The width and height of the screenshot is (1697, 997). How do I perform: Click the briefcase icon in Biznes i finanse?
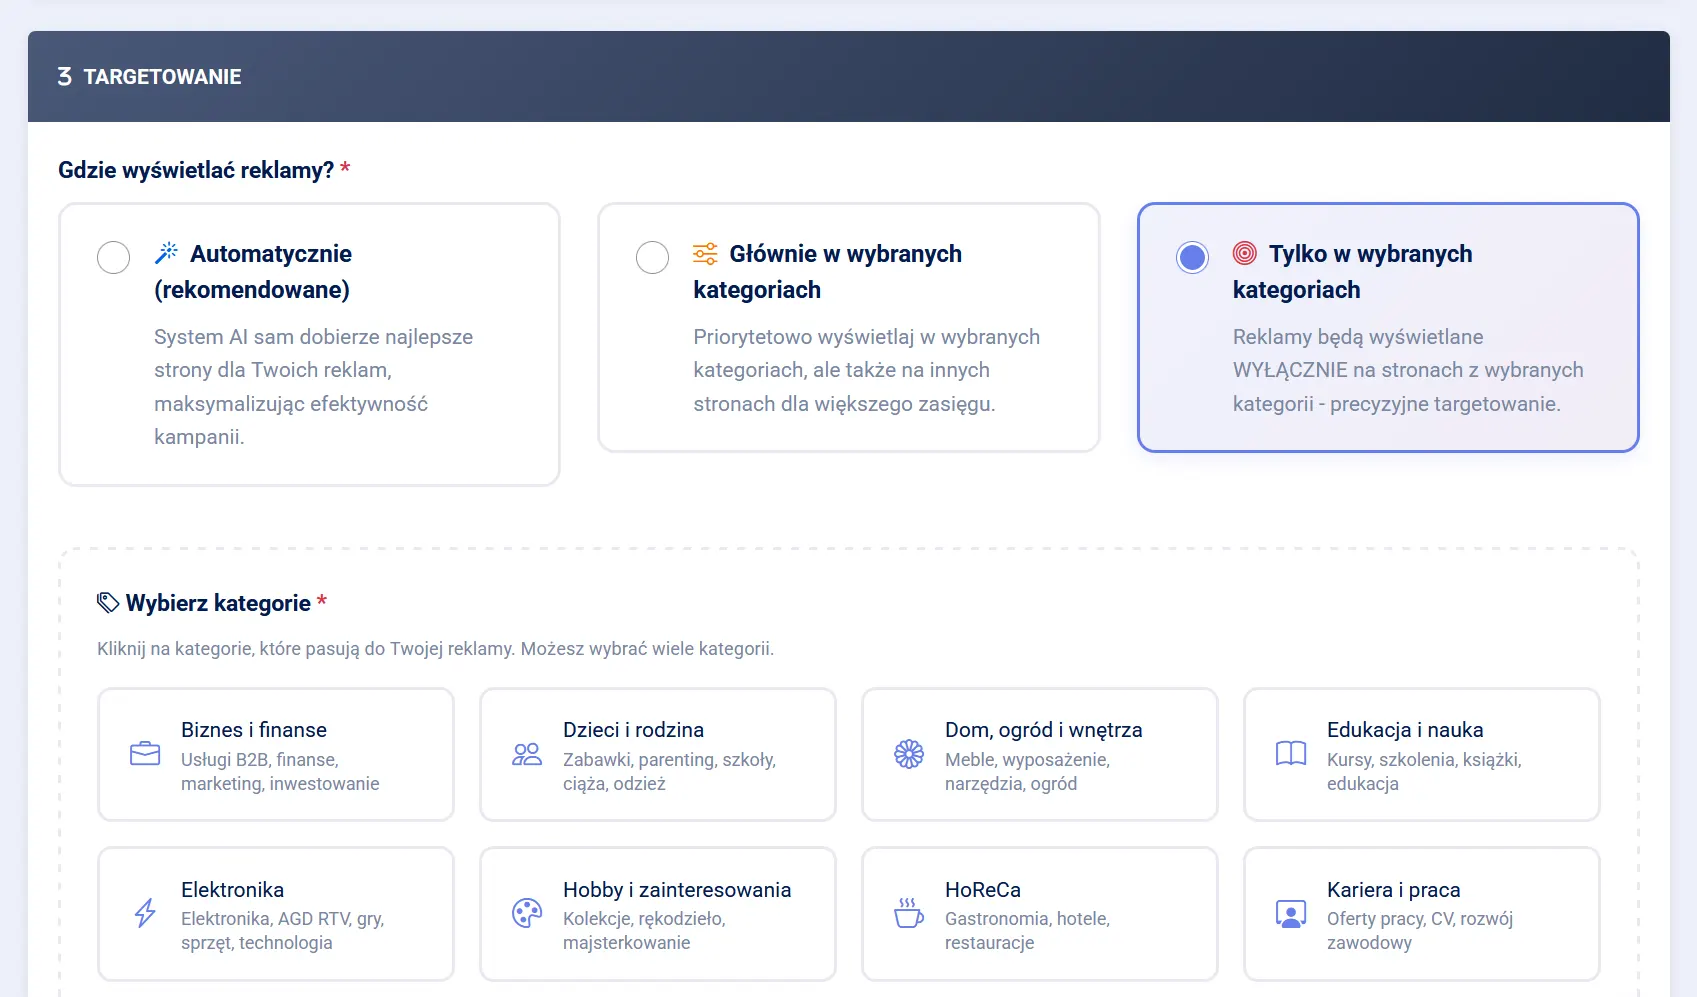[x=145, y=754]
